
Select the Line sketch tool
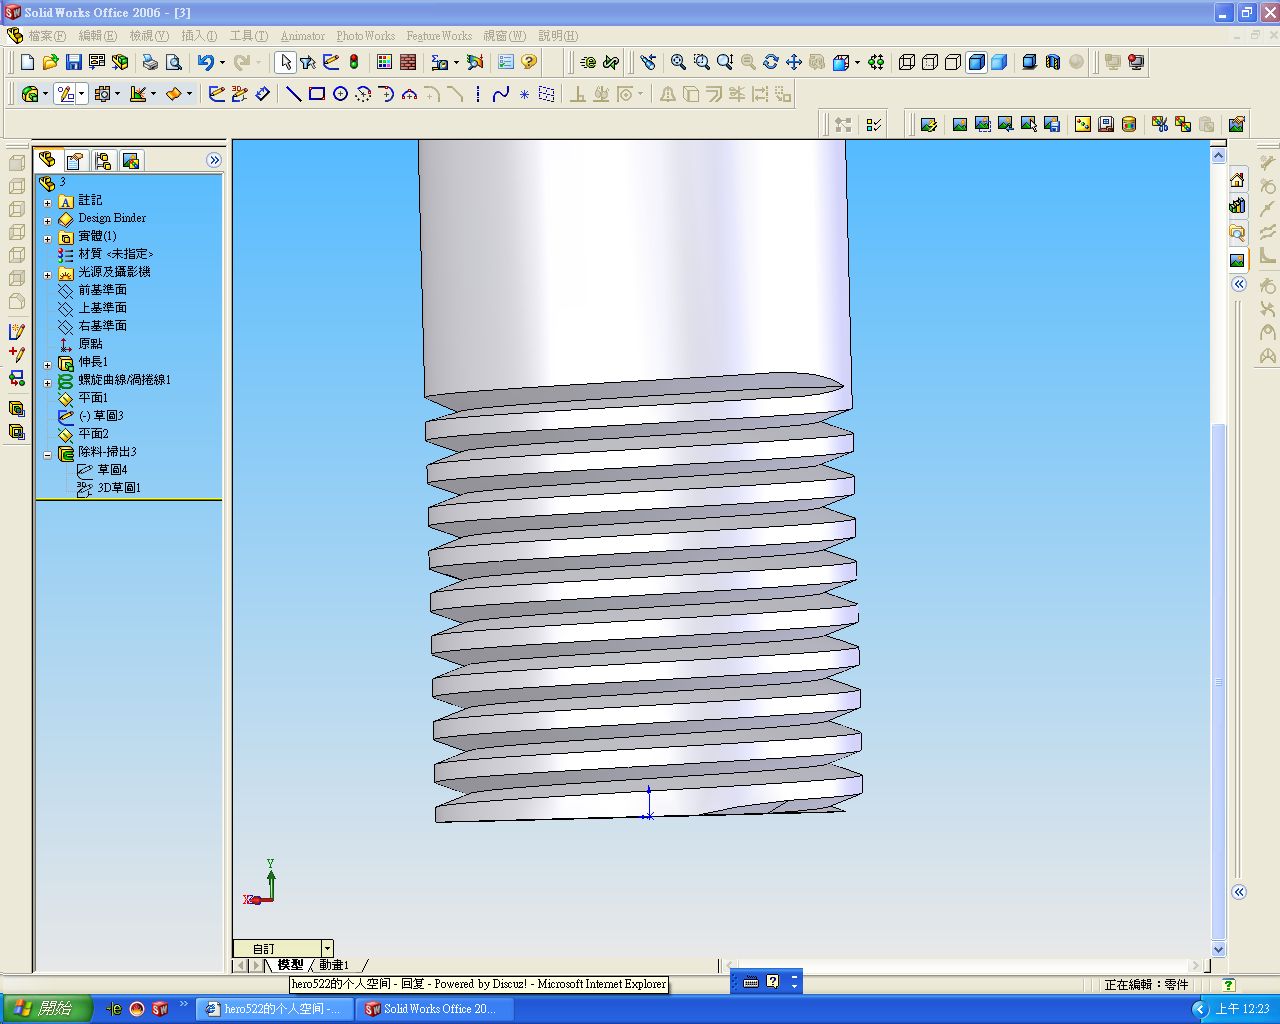(294, 94)
